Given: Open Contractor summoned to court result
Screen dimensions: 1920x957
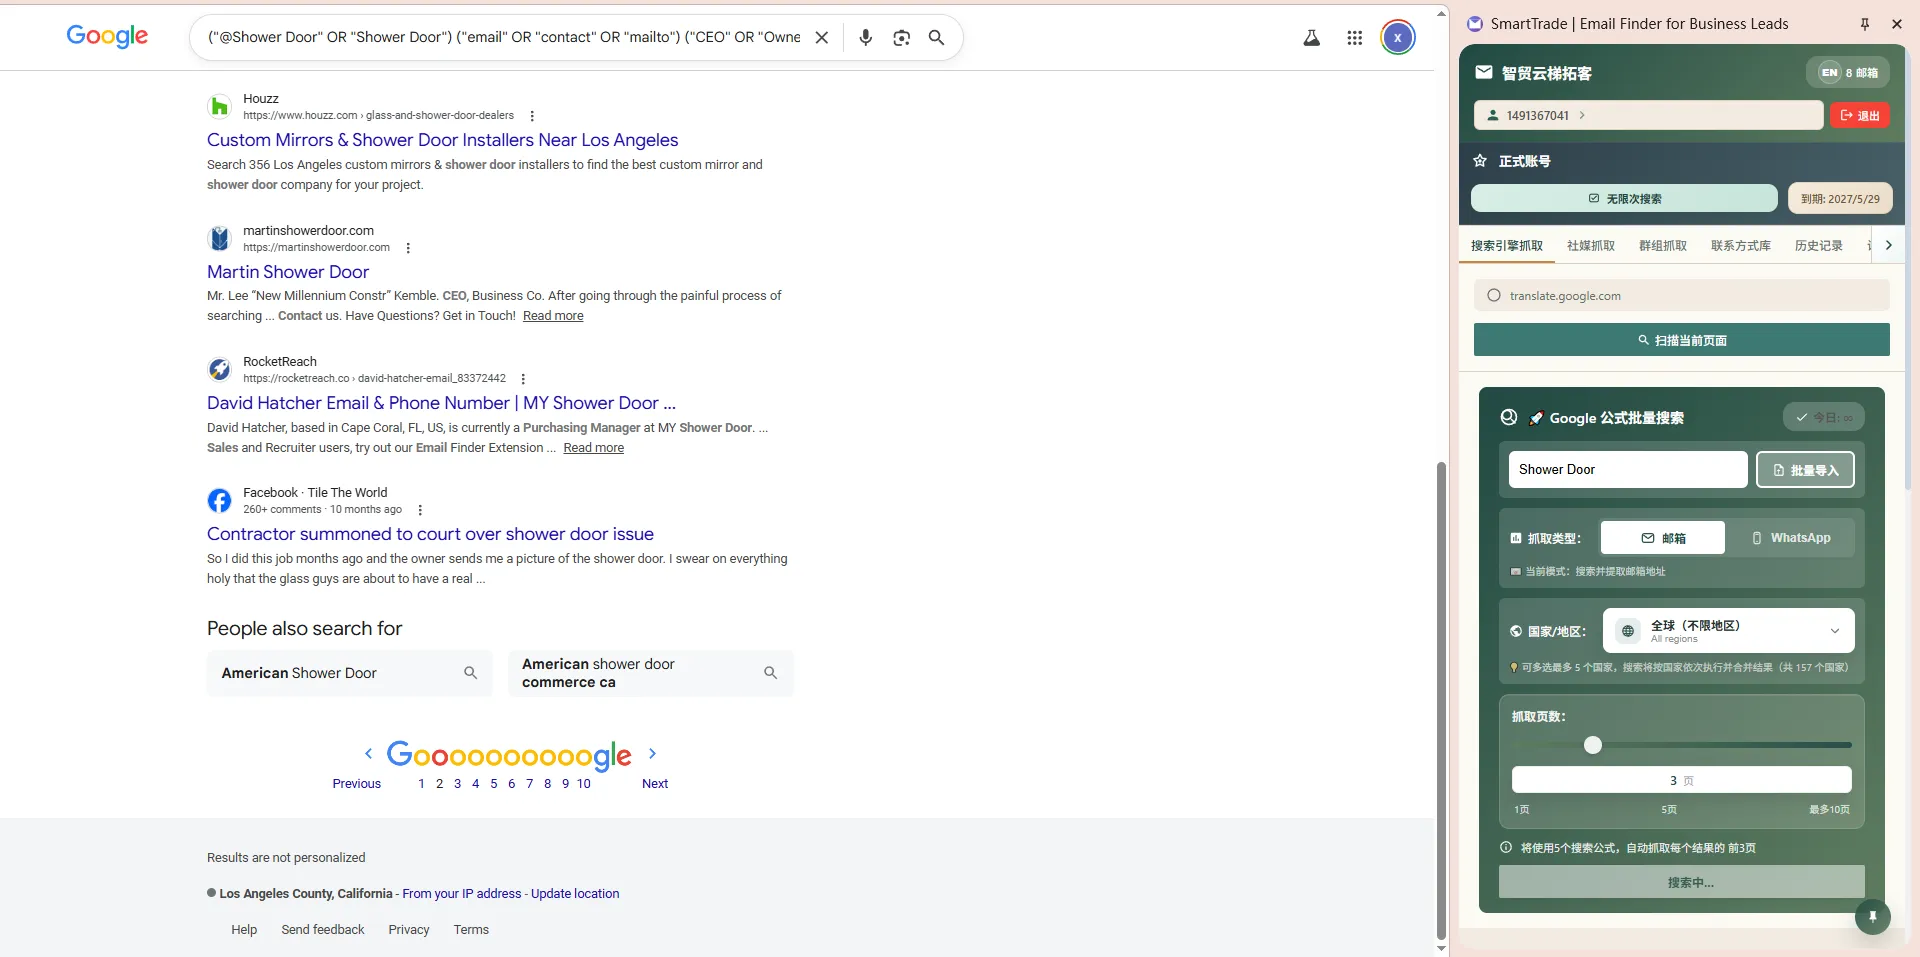Looking at the screenshot, I should coord(430,534).
